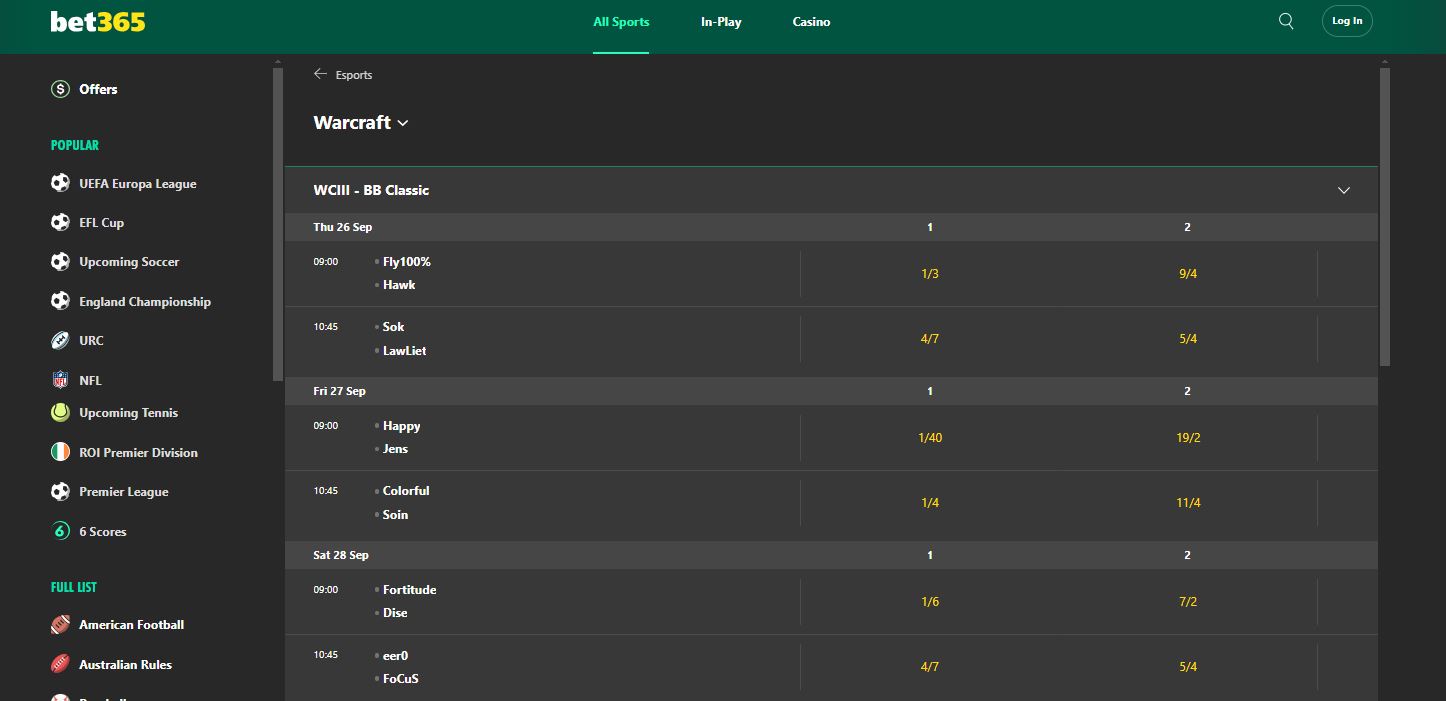Select the ROI Premier Division flag icon
Screen dimensions: 1446x701
[x=60, y=452]
